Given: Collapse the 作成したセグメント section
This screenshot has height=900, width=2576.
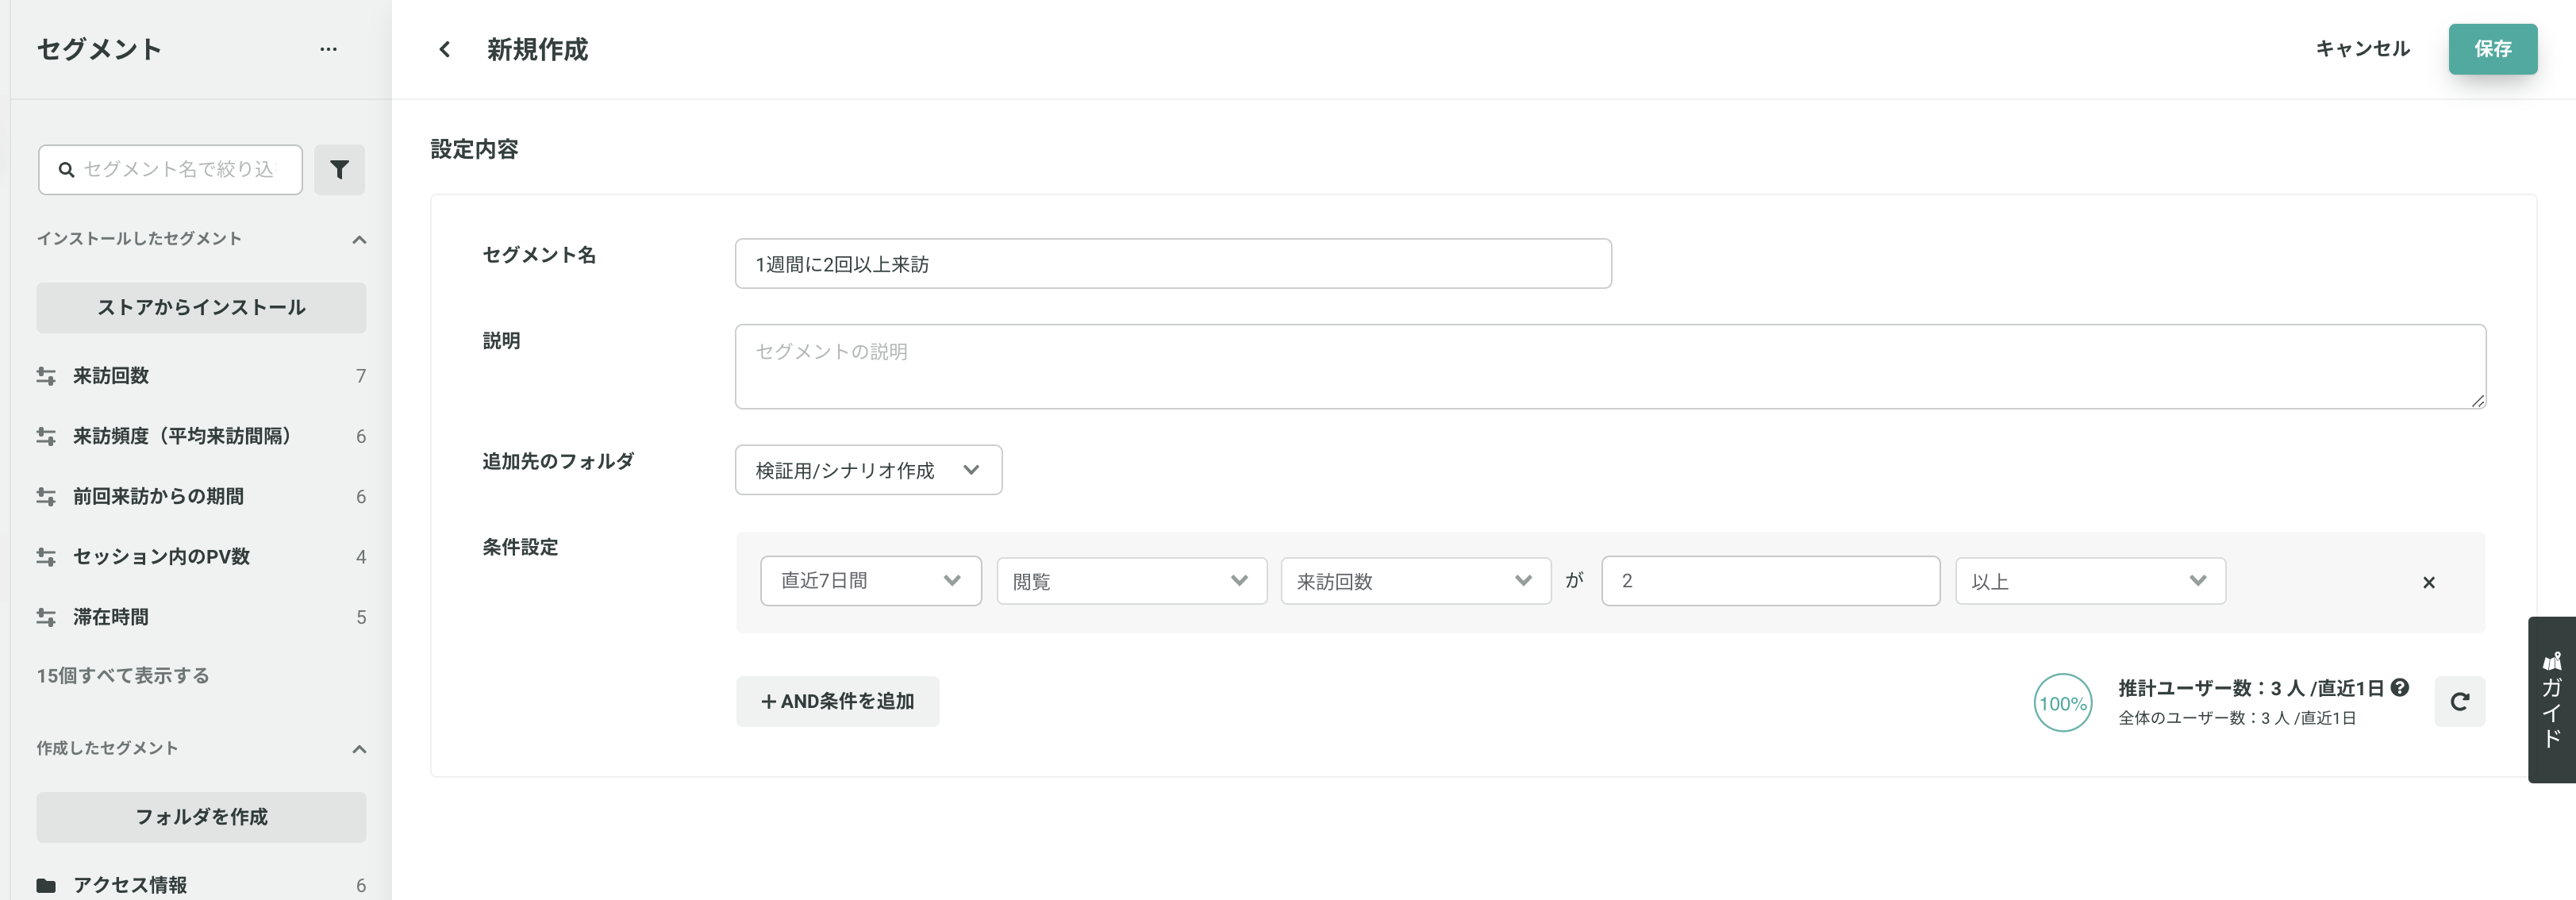Looking at the screenshot, I should tap(359, 749).
